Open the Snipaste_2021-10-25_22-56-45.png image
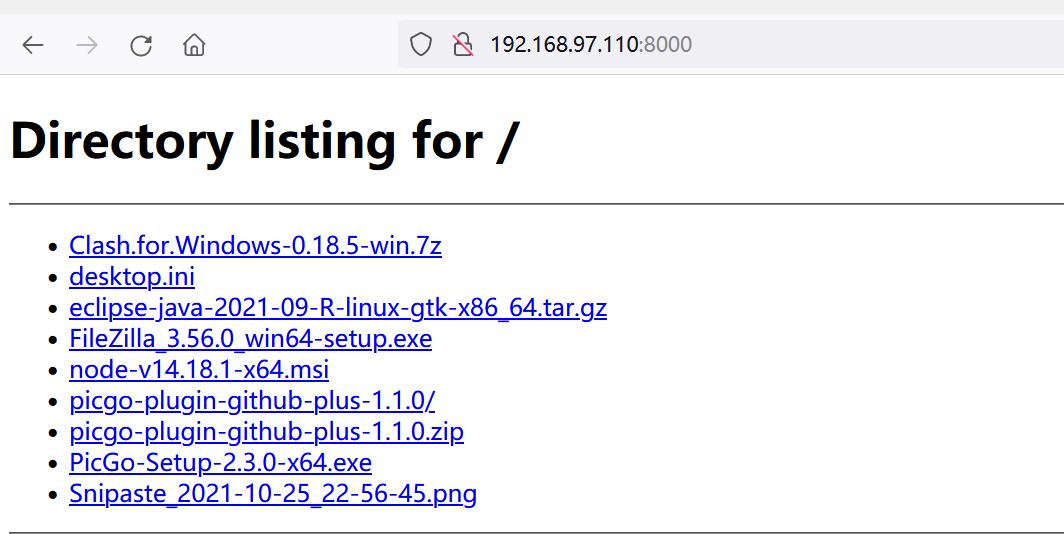The image size is (1064, 534). 272,493
